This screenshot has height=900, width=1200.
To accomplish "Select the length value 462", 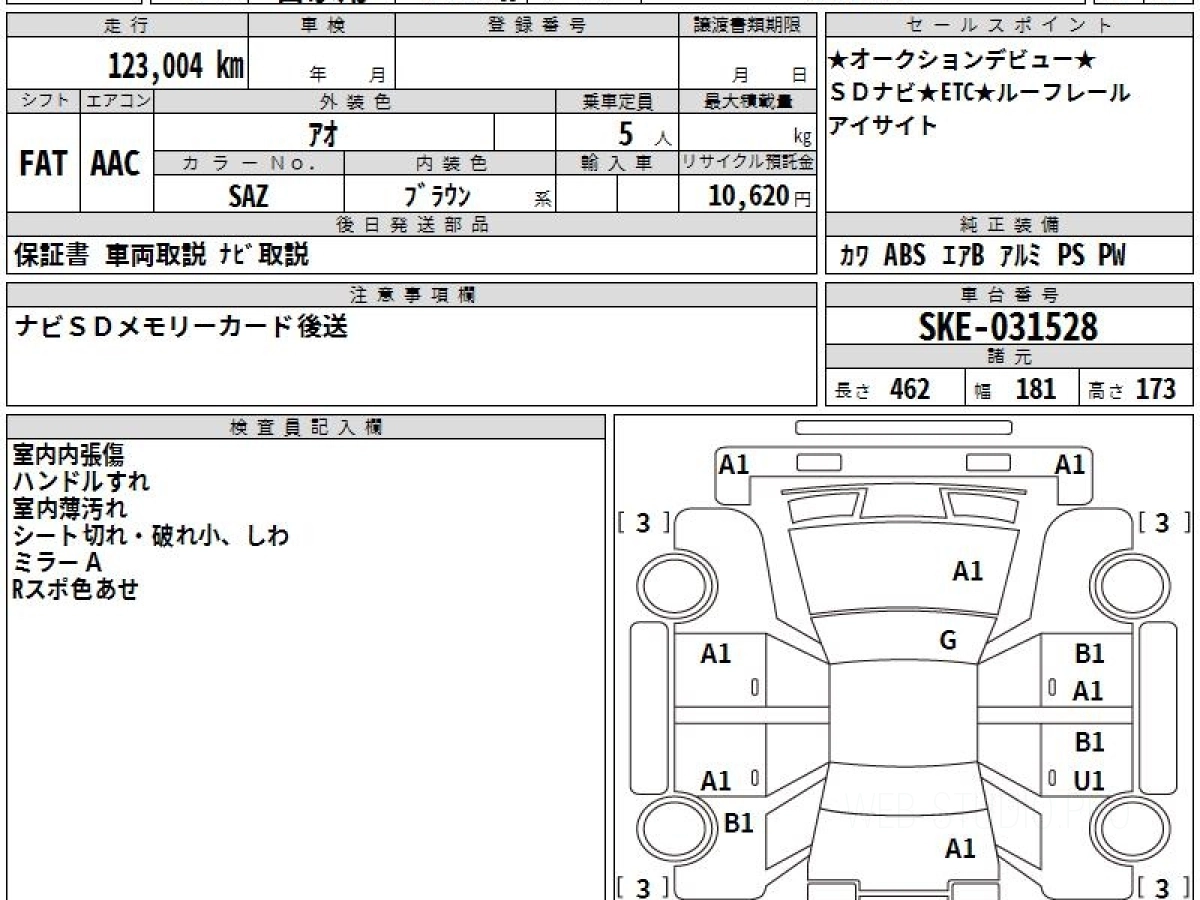I will [x=910, y=389].
